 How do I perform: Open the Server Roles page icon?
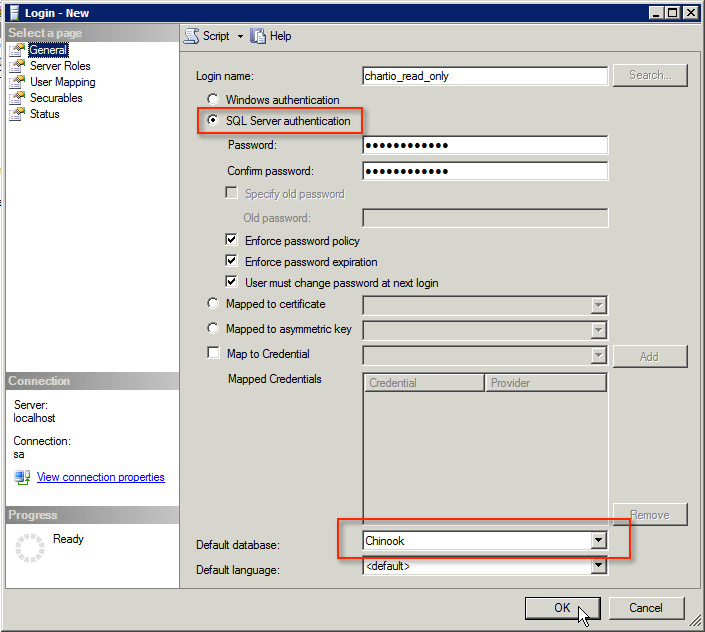pos(16,66)
